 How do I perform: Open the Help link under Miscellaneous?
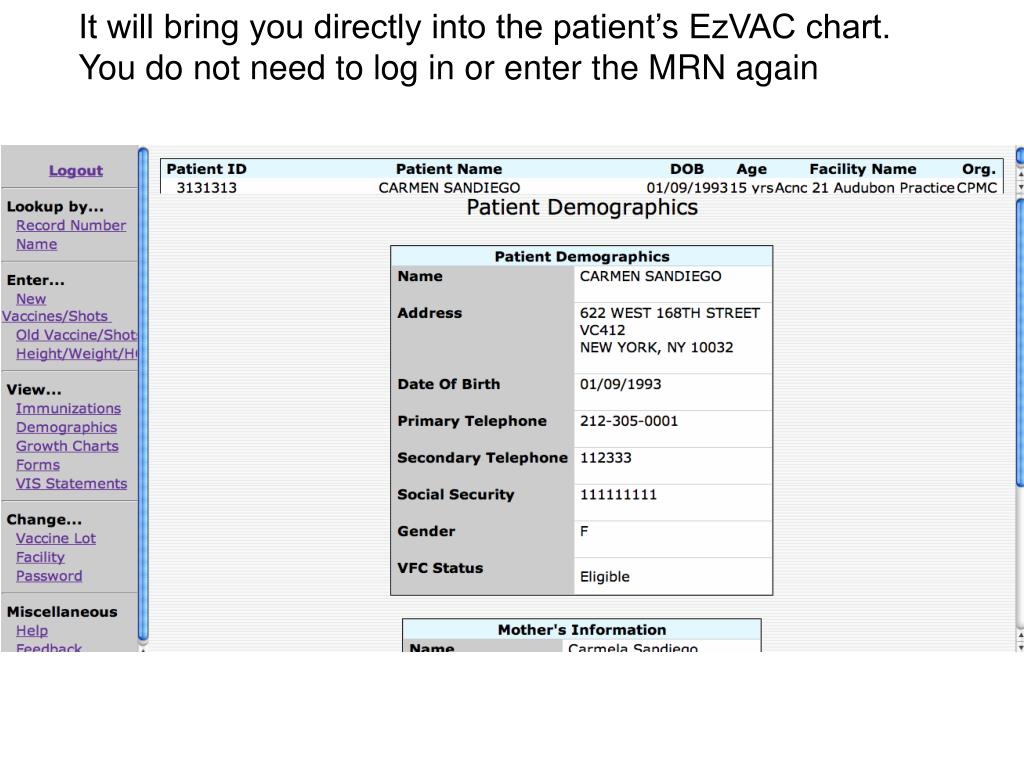click(x=32, y=631)
